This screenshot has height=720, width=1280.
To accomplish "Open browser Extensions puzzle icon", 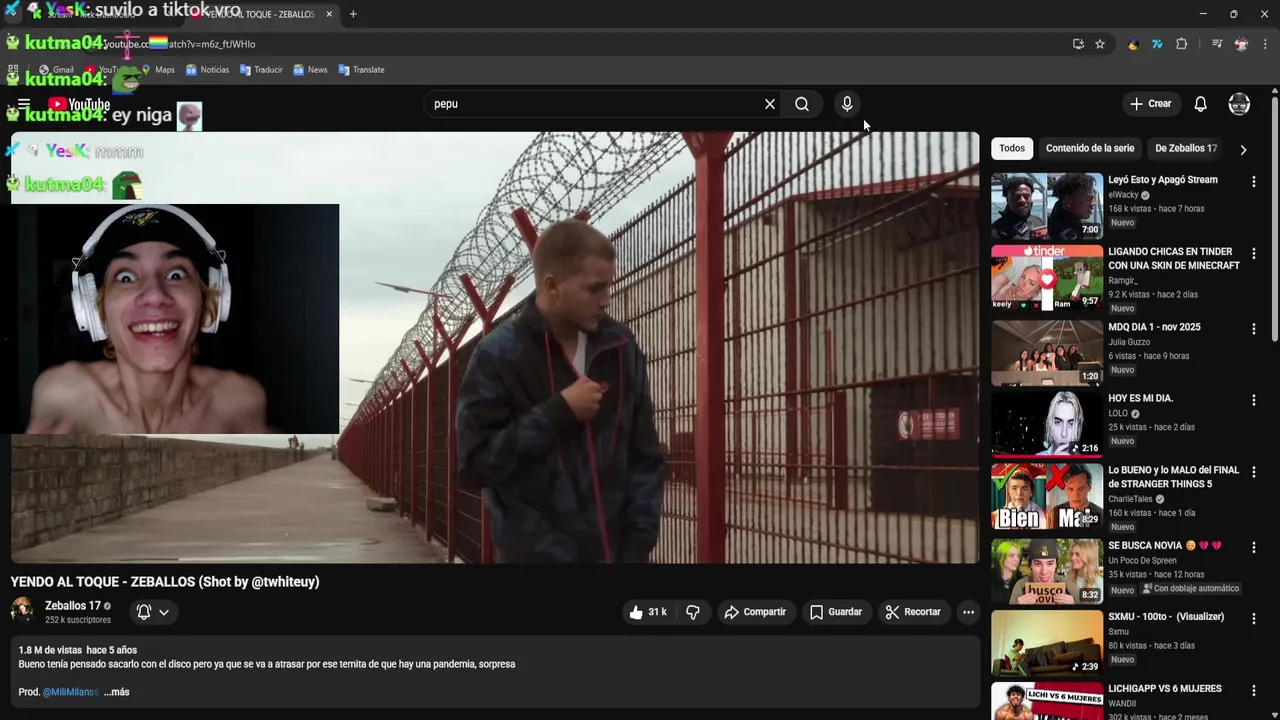I will (x=1181, y=44).
